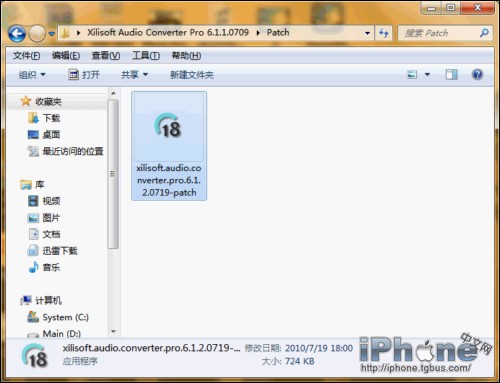The height and width of the screenshot is (383, 500).
Task: Click the 修改日期 2010/7/19 18:00 value
Action: (x=319, y=348)
